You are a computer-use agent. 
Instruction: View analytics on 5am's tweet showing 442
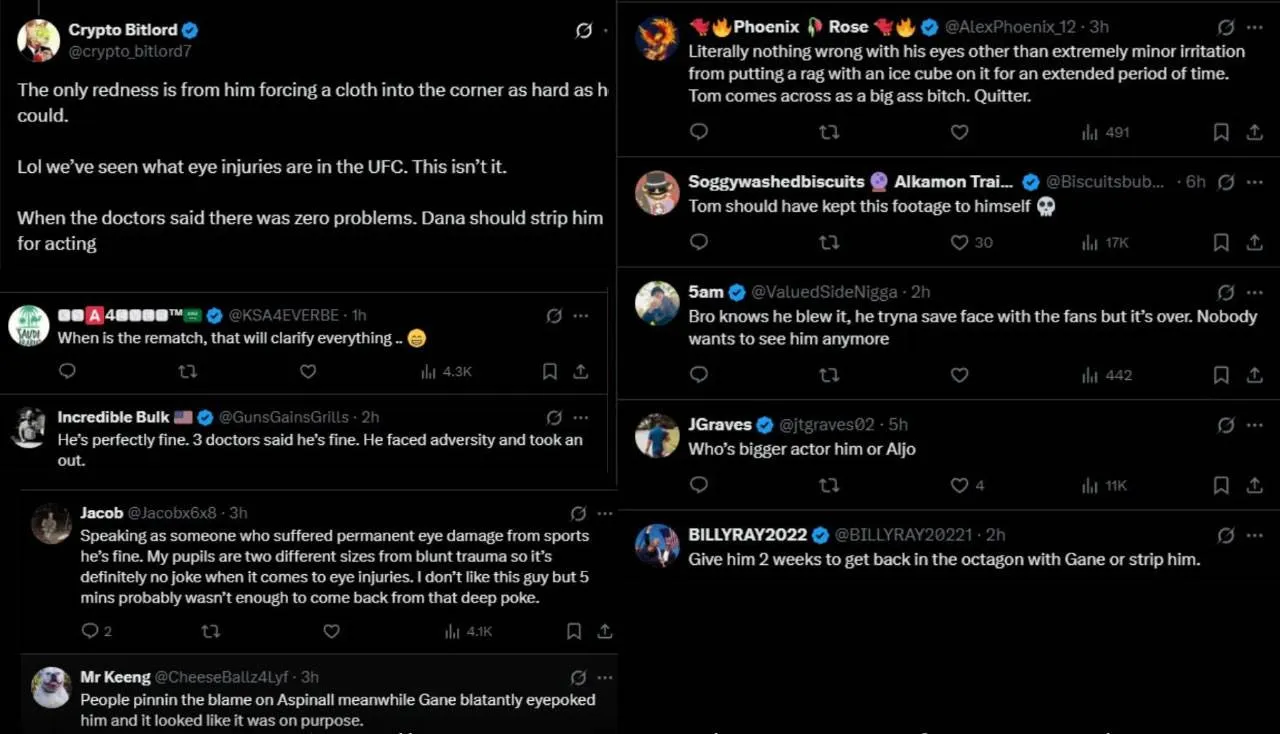coord(1107,375)
